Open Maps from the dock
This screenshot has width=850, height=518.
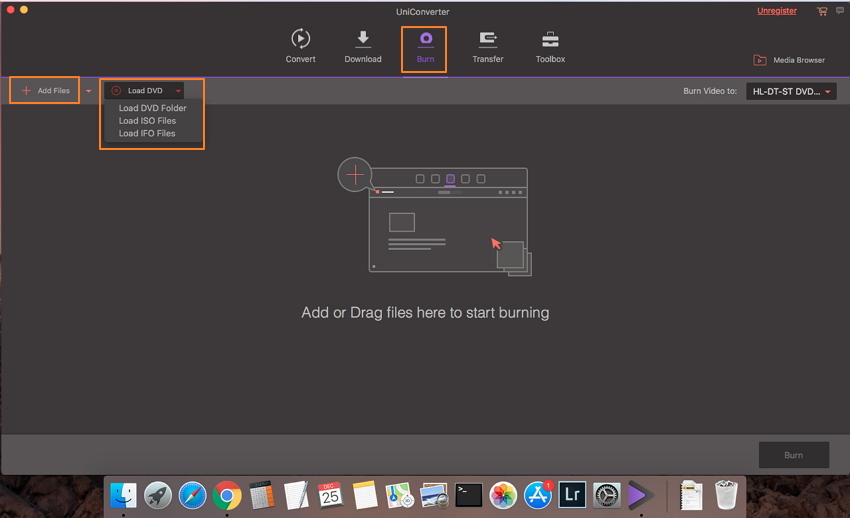[400, 495]
